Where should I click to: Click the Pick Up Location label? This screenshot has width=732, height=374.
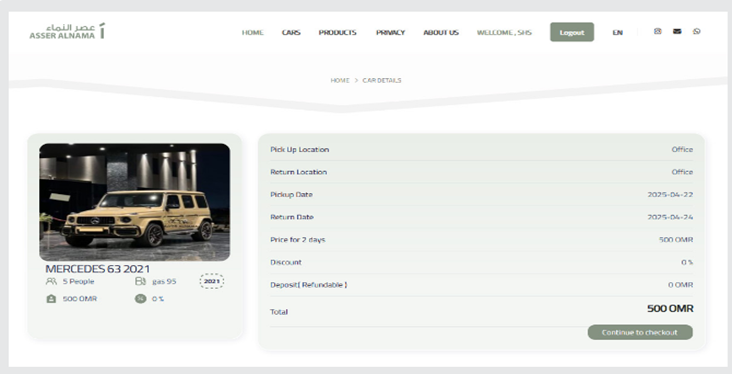click(299, 149)
